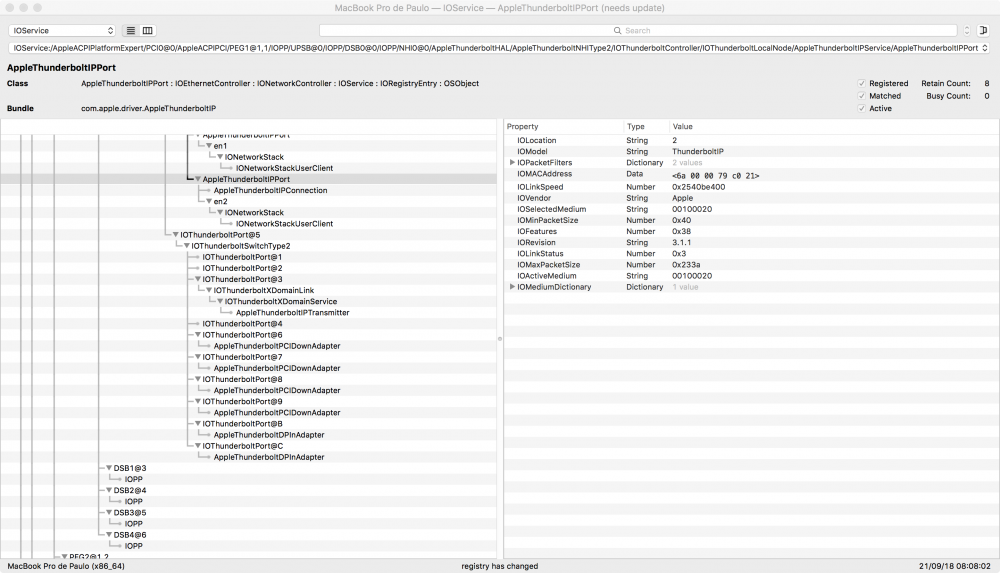Click the IOMACAddress data value

716,175
